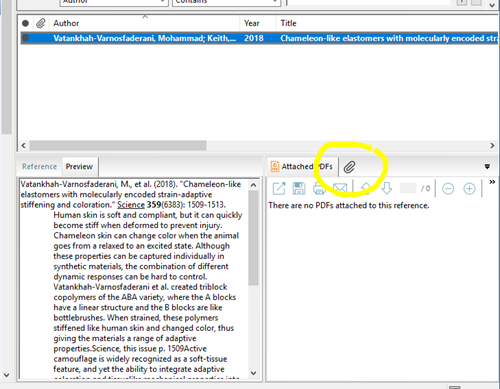
Task: Click 'There are no PDFs attached' message
Action: point(349,205)
